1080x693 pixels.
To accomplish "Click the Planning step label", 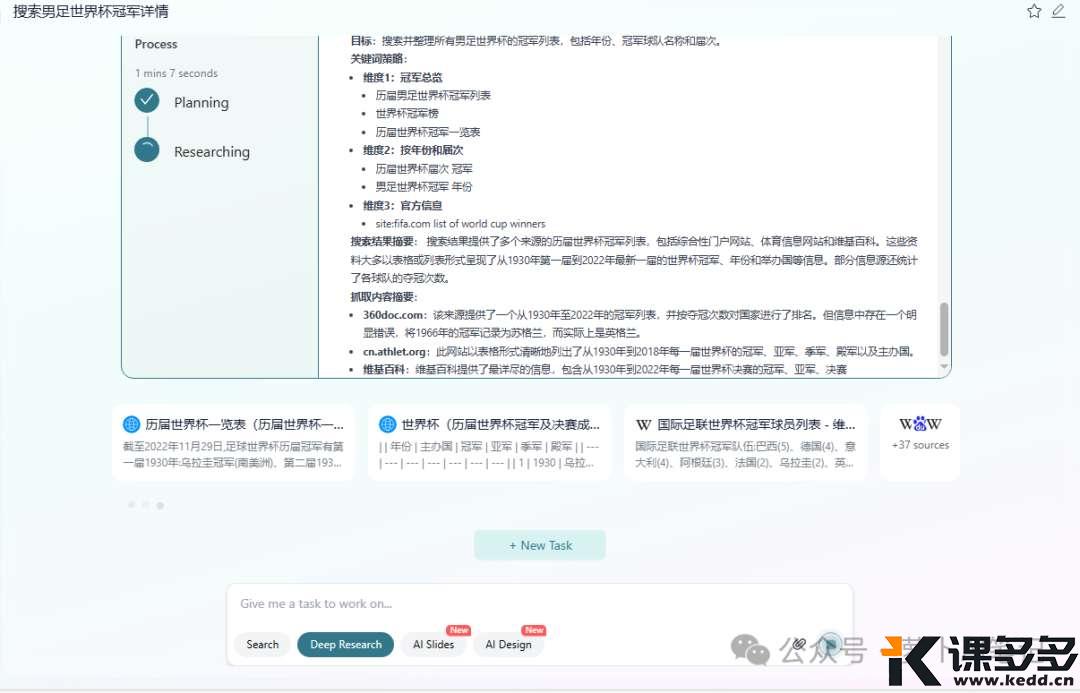I will [201, 103].
